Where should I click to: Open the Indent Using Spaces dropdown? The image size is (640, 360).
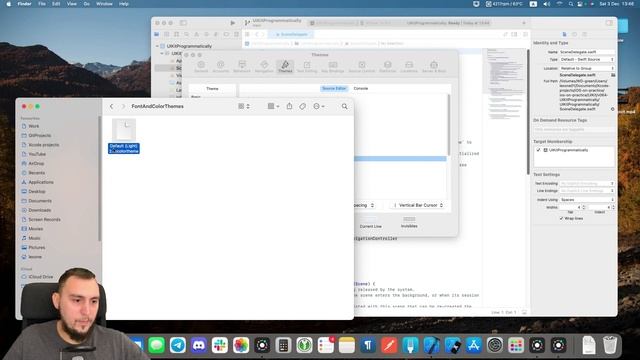(x=587, y=200)
